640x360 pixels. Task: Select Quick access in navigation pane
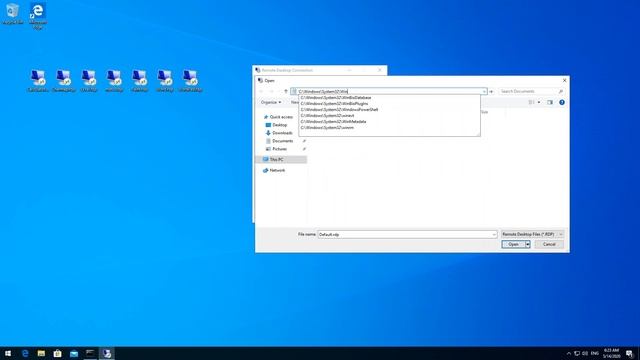pyautogui.click(x=281, y=117)
